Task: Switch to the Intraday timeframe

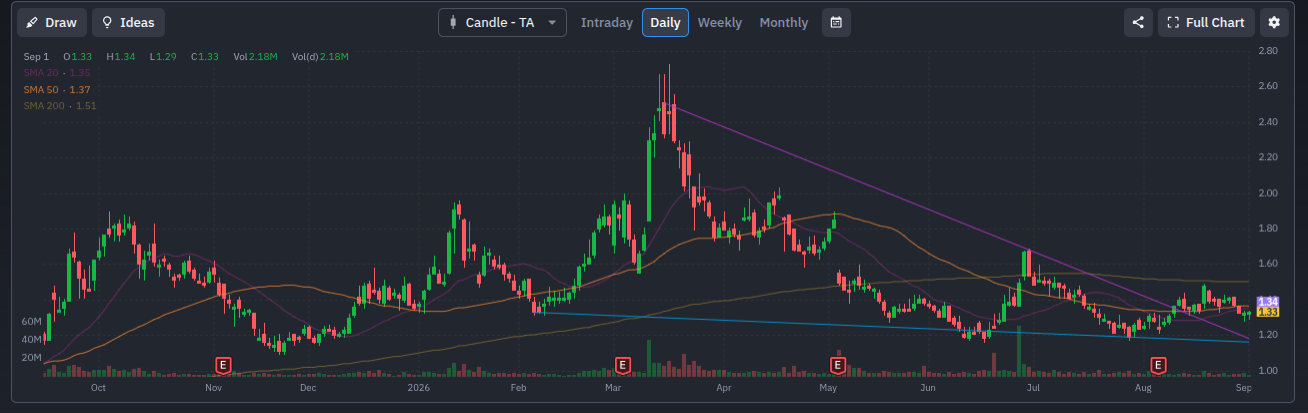Action: pos(606,22)
